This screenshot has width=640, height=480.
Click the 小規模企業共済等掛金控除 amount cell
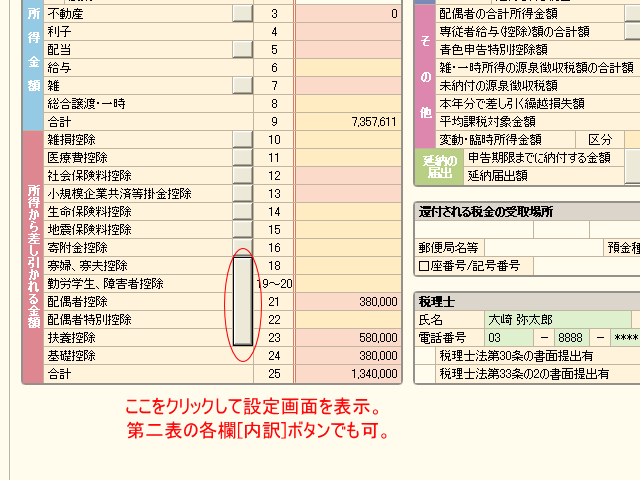[x=348, y=193]
